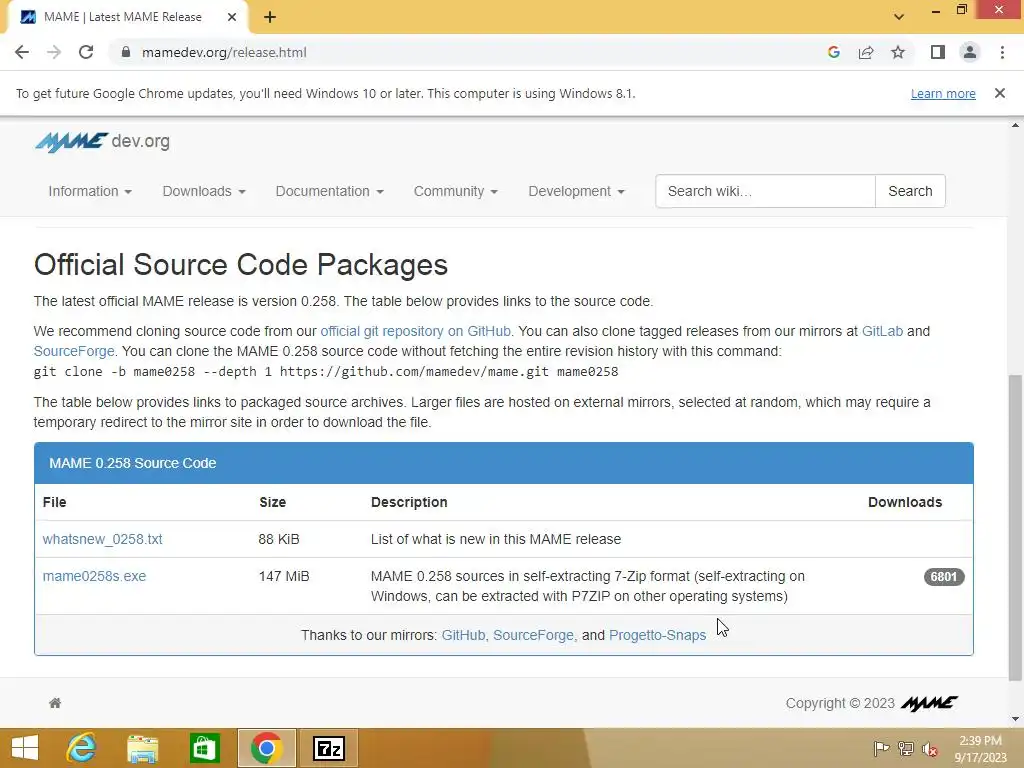Open Learn more about Chrome updates
The width and height of the screenshot is (1024, 768).
pos(943,93)
